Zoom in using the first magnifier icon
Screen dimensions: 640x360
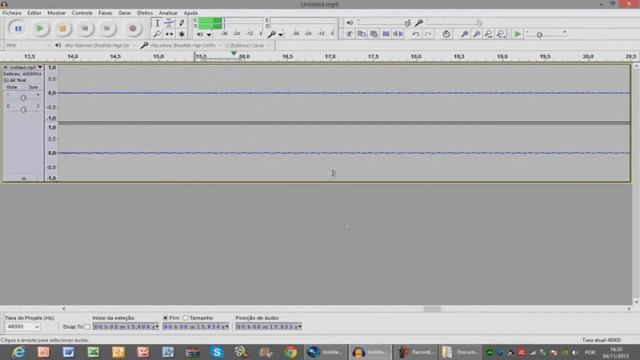(464, 34)
